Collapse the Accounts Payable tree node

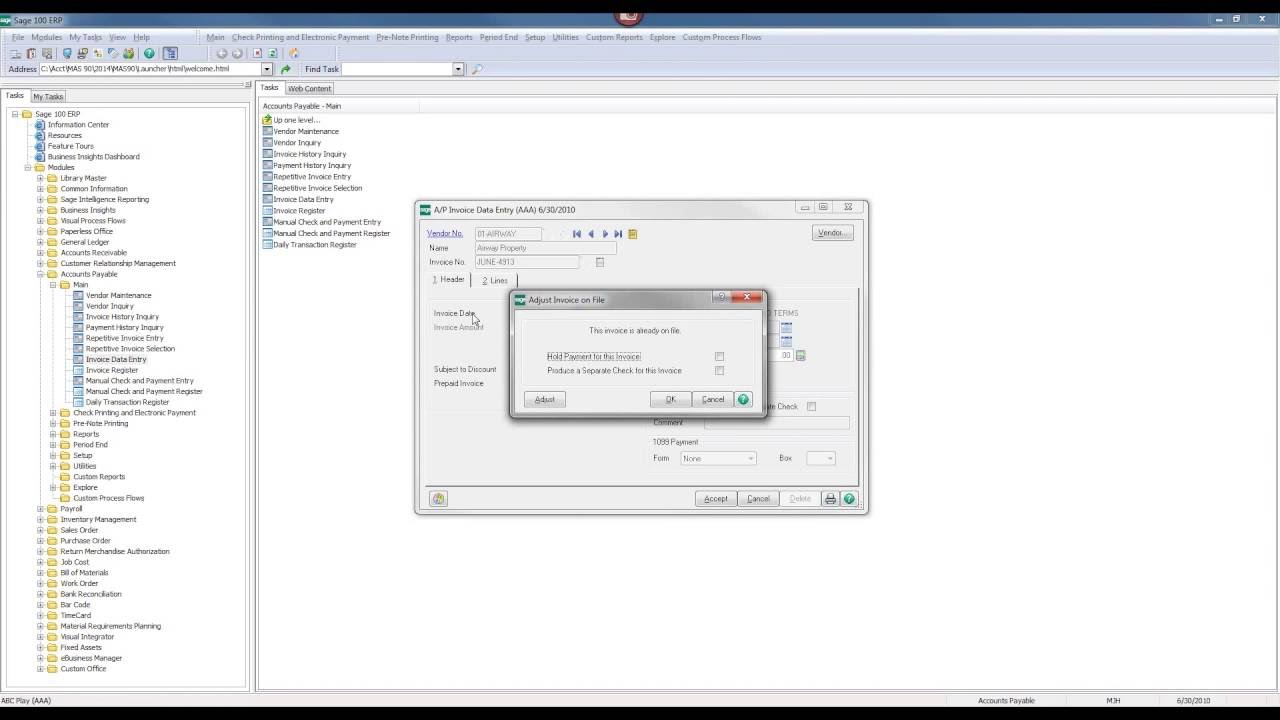[x=41, y=274]
